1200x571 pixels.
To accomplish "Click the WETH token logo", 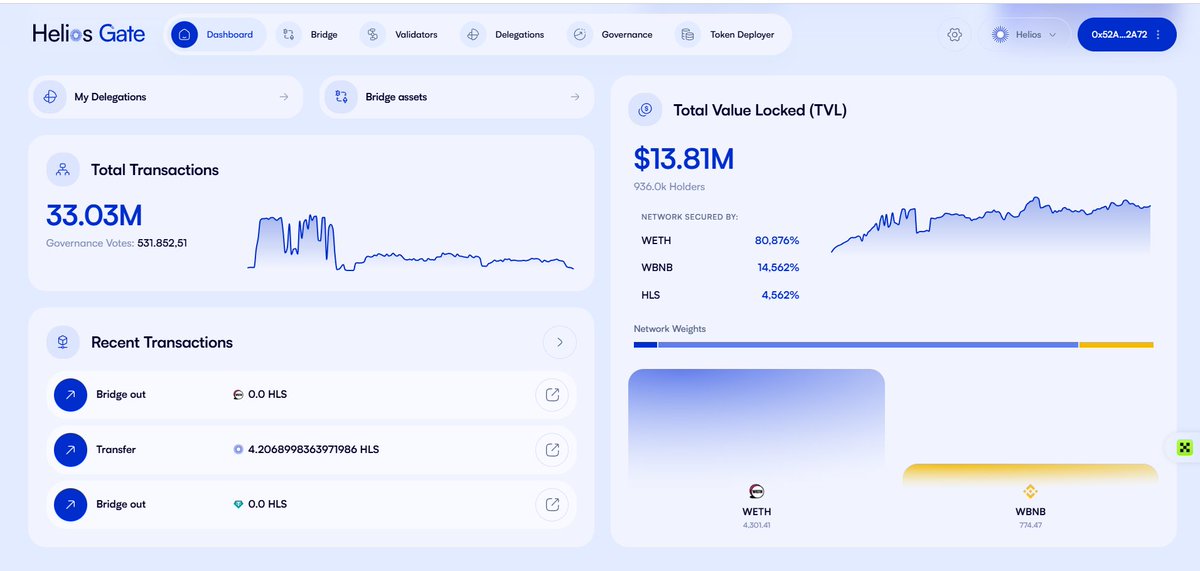I will [x=756, y=491].
